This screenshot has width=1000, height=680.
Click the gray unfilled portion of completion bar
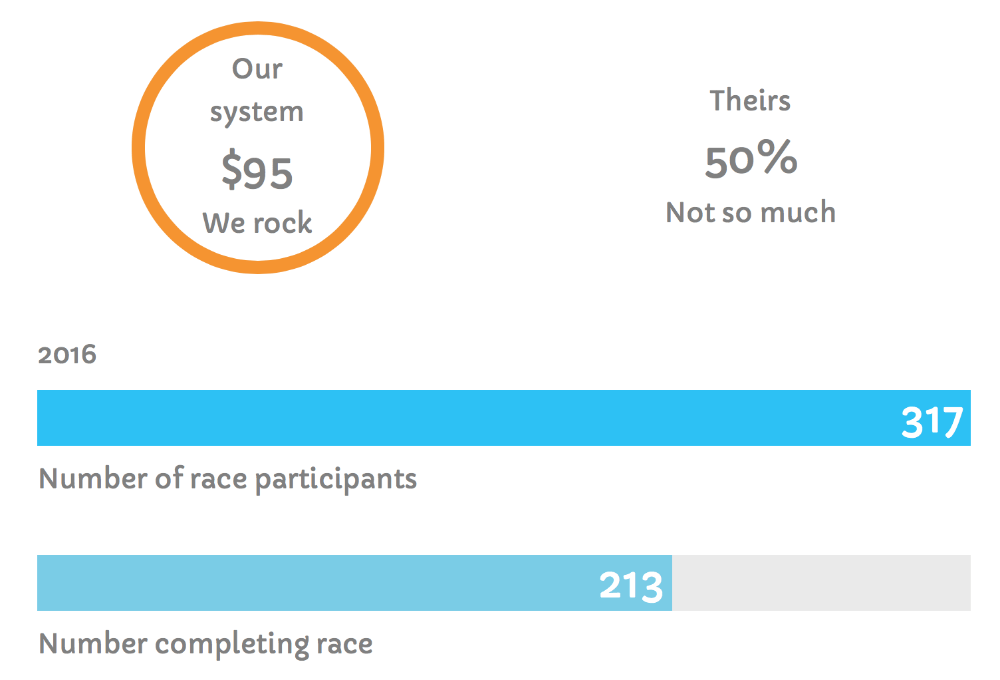tap(820, 583)
